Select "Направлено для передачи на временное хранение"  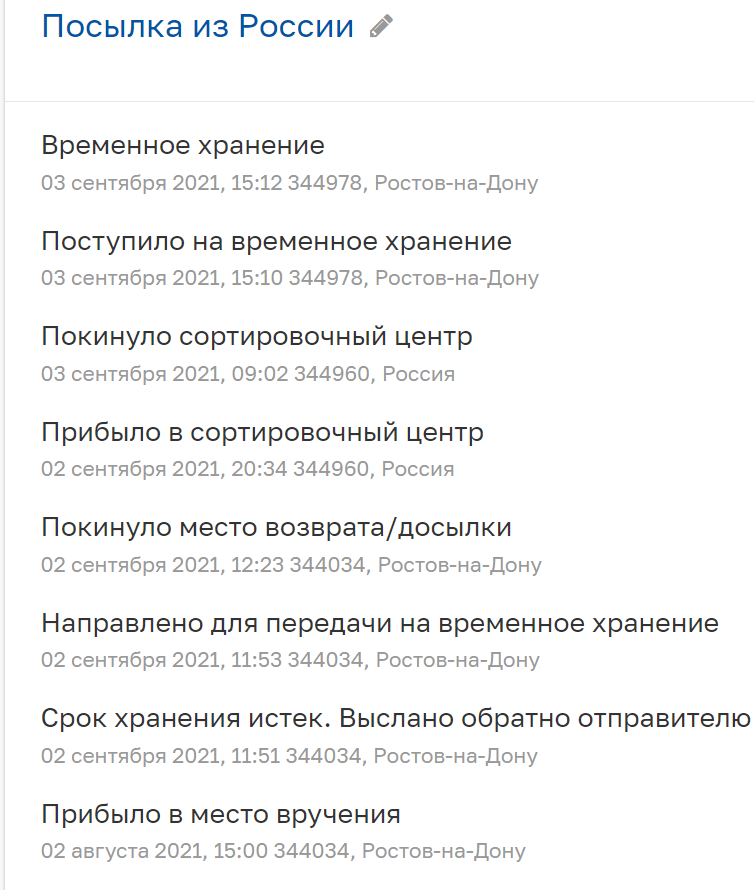tap(380, 624)
